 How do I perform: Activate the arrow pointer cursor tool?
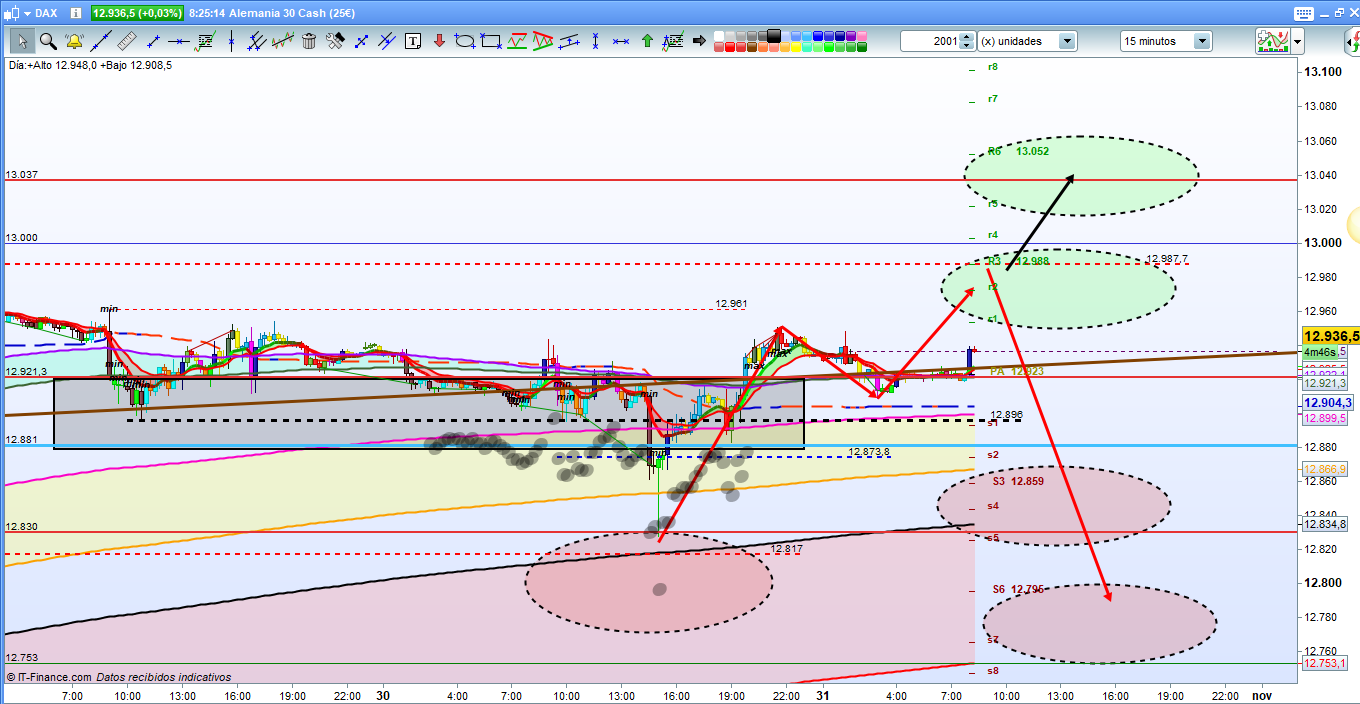click(x=21, y=41)
